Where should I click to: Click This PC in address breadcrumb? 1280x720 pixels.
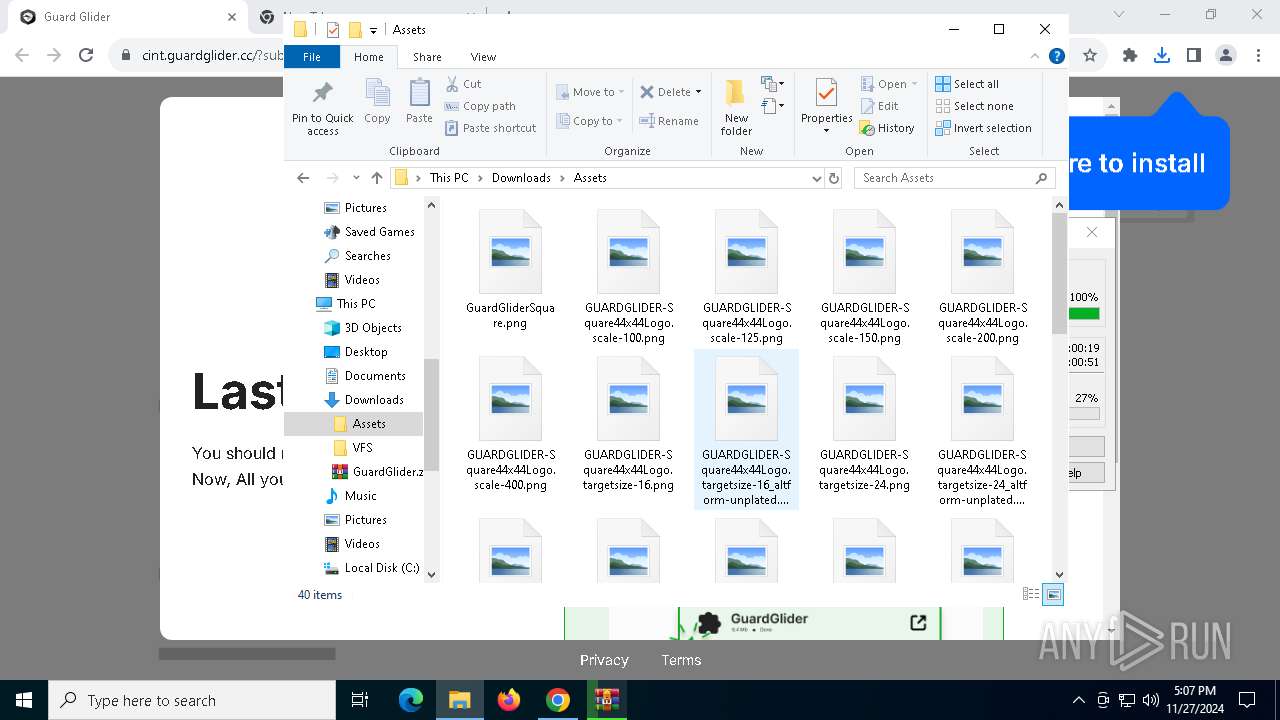449,178
